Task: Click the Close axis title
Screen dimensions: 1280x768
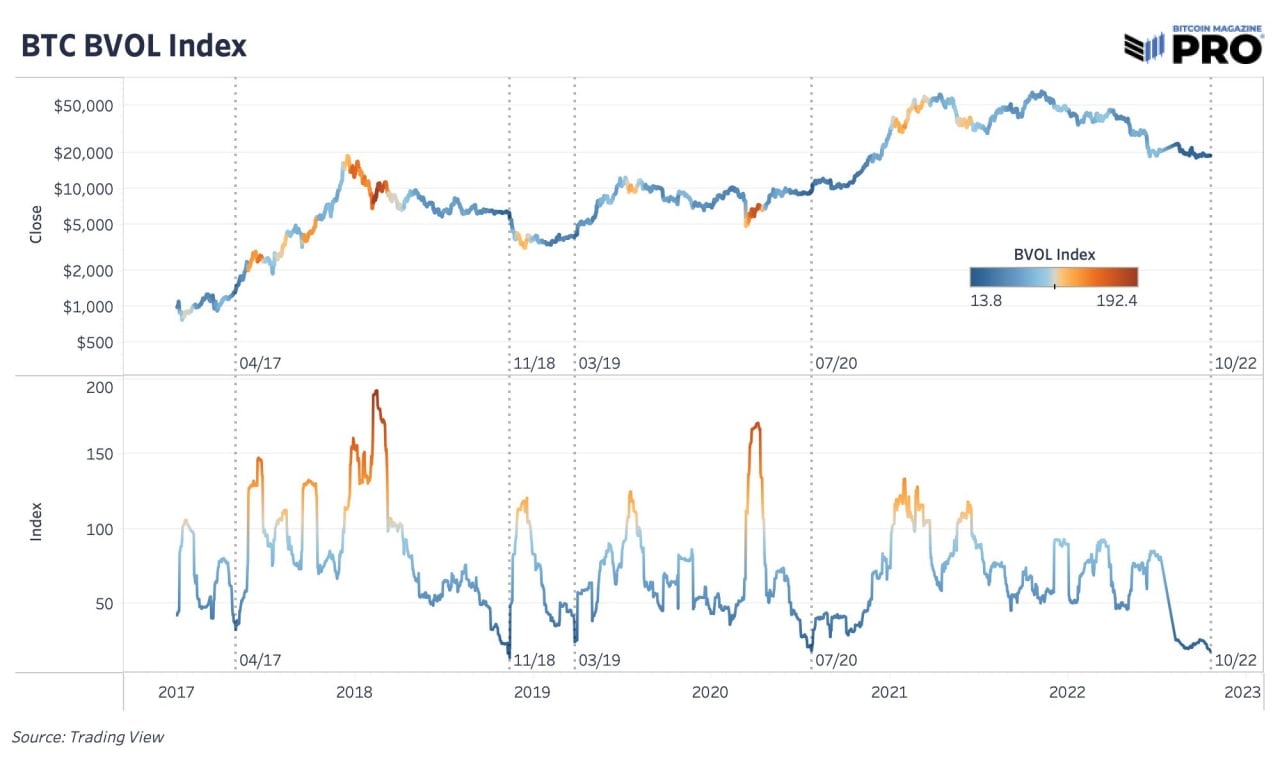Action: pos(37,225)
